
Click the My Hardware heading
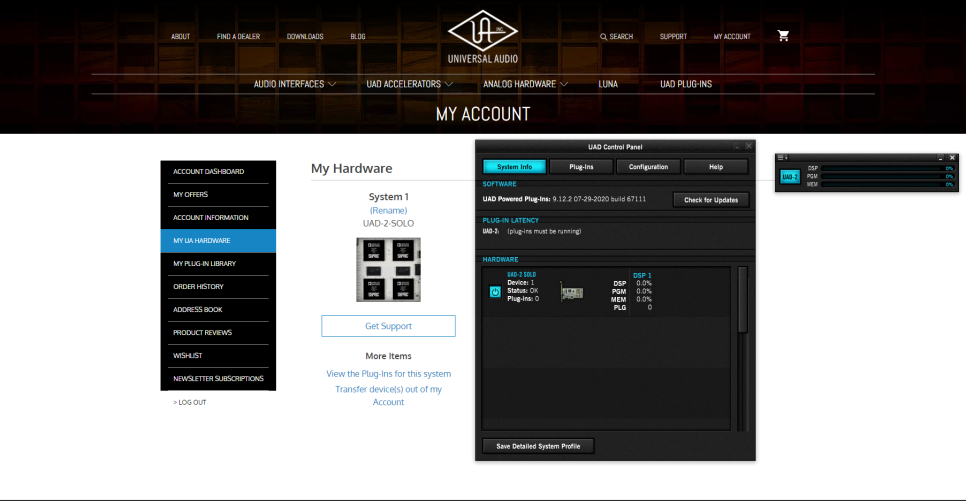[351, 168]
